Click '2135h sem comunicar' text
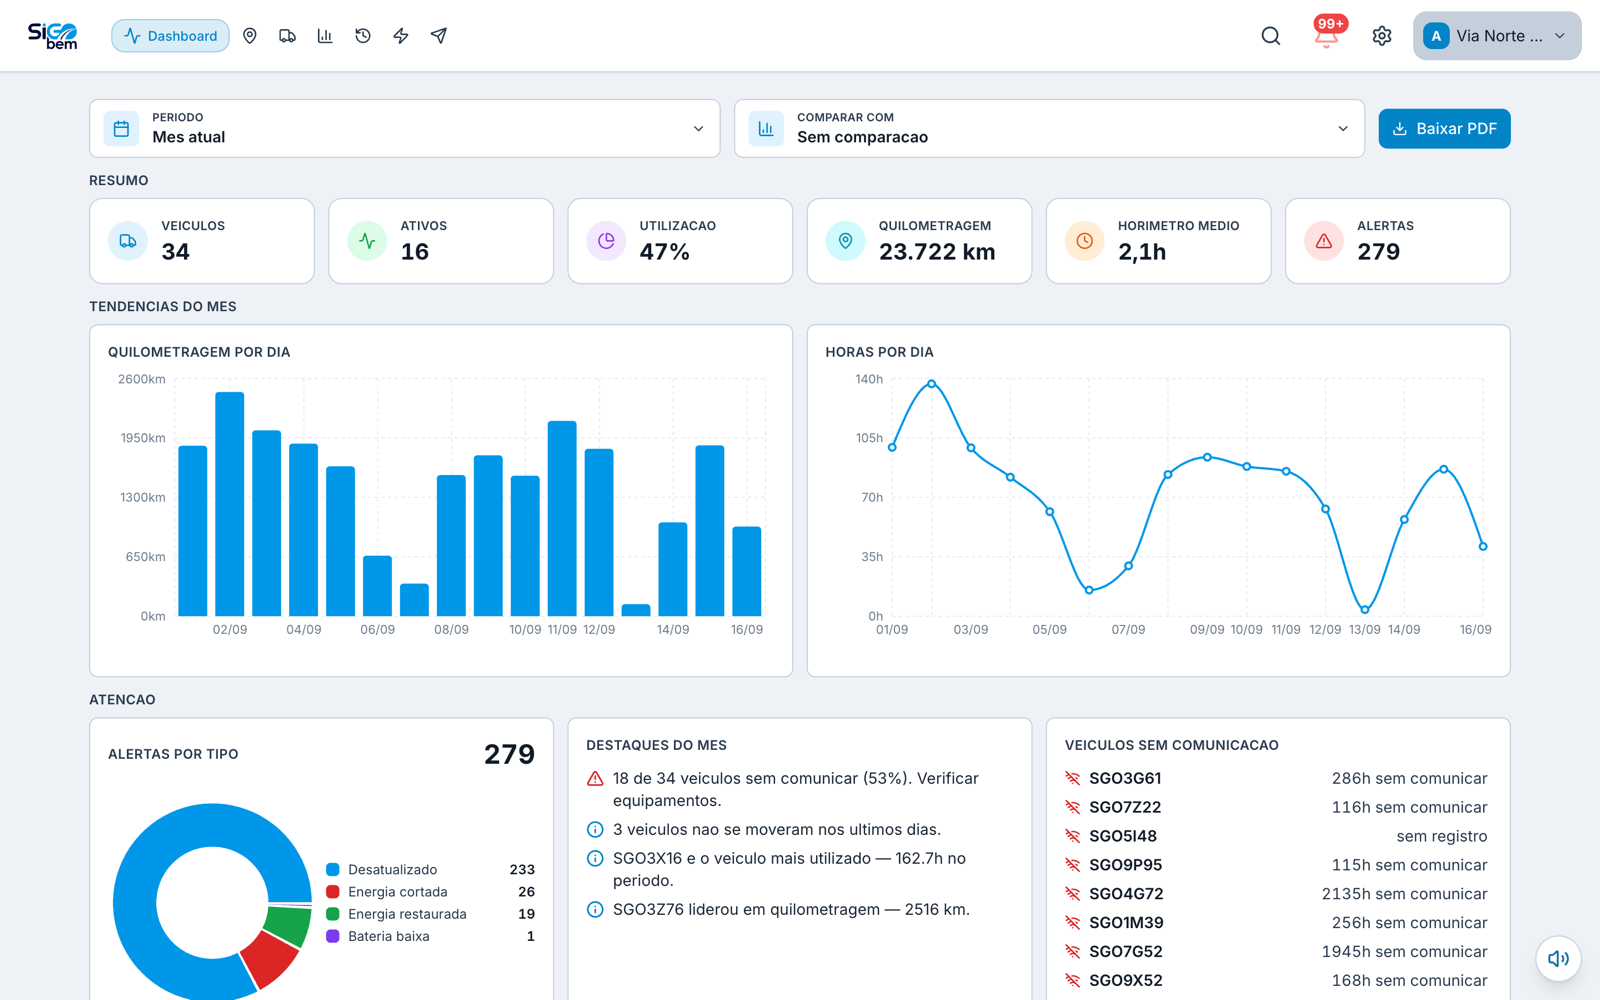Image resolution: width=1600 pixels, height=1000 pixels. tap(1404, 895)
